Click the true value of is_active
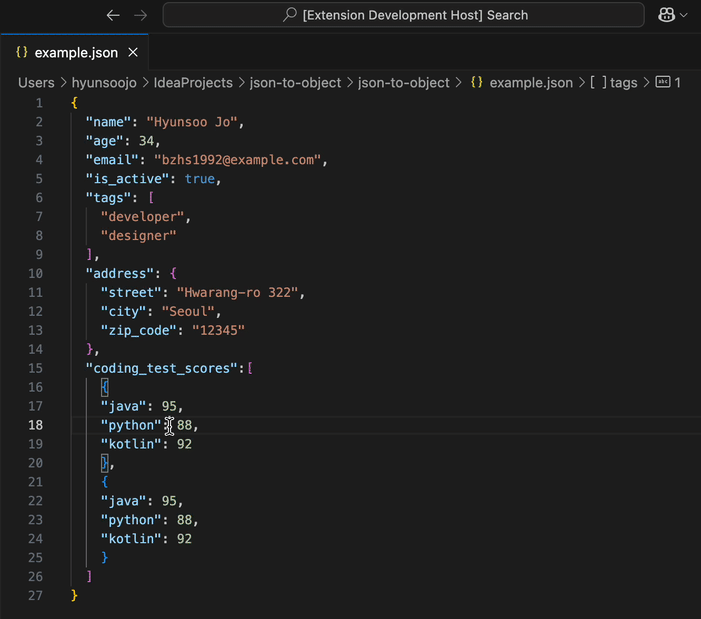701x619 pixels. pos(200,179)
